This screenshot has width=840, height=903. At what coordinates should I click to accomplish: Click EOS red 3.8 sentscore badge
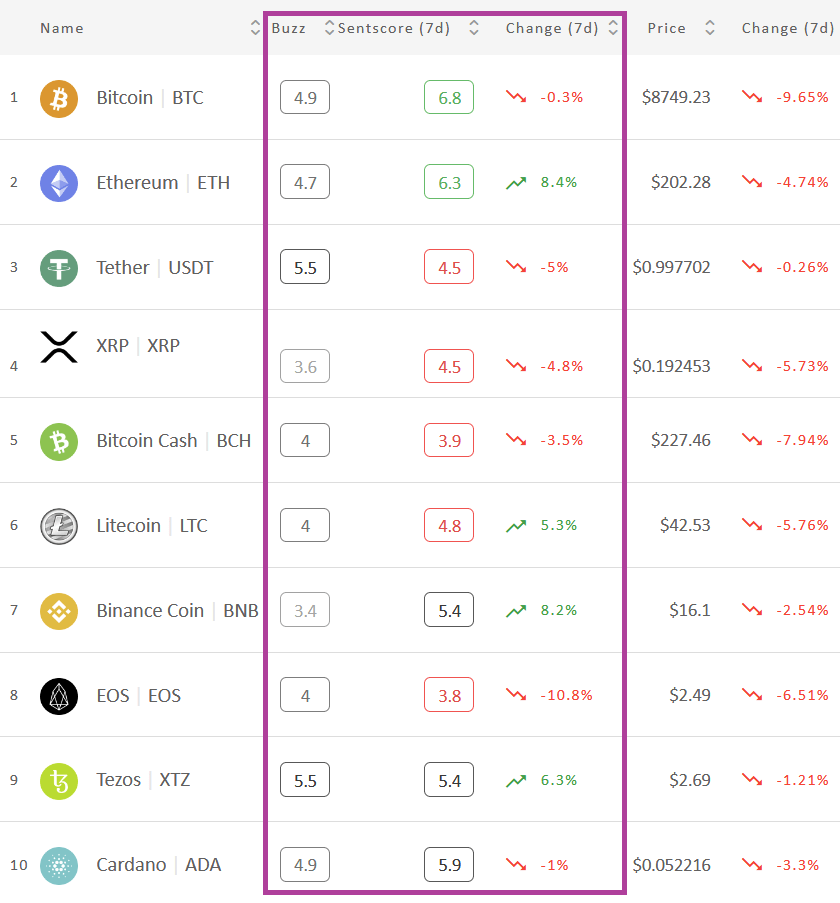coord(449,695)
